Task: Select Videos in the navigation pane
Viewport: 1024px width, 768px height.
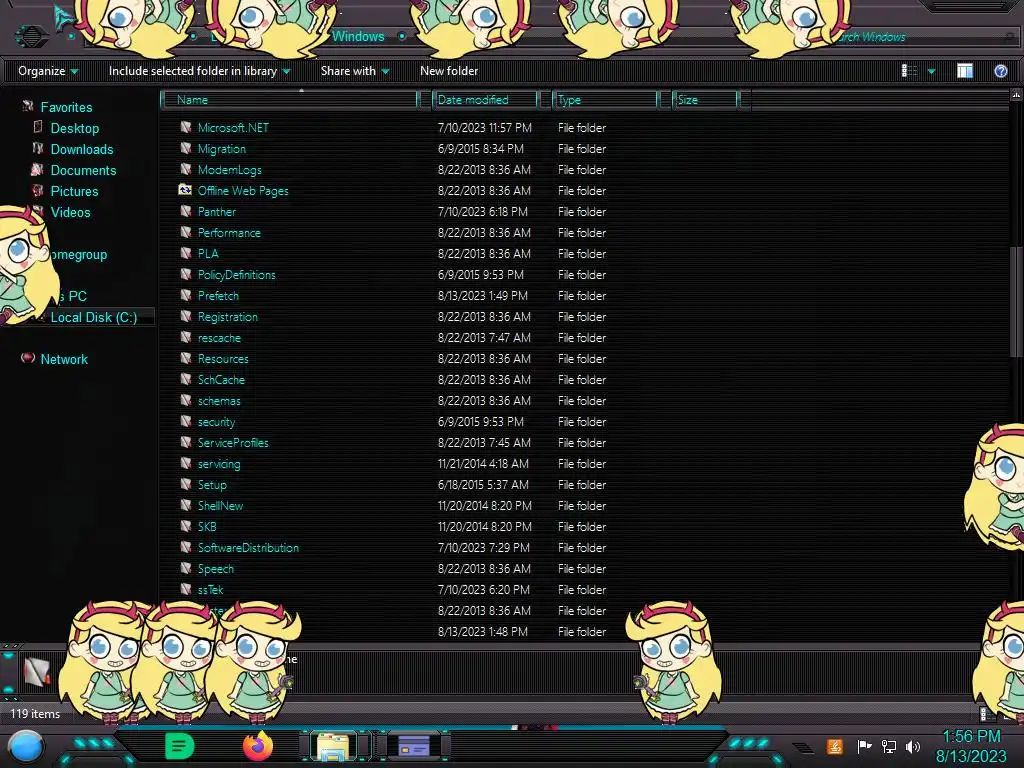Action: click(71, 212)
